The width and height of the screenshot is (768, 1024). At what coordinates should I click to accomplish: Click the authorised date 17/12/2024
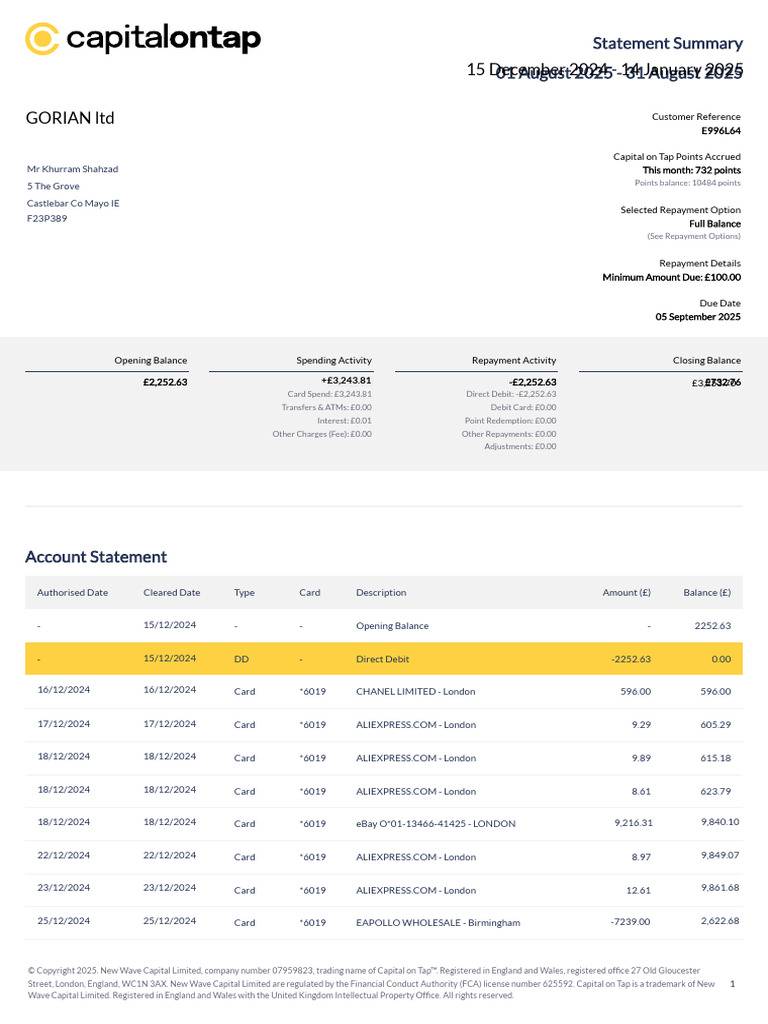click(x=64, y=724)
